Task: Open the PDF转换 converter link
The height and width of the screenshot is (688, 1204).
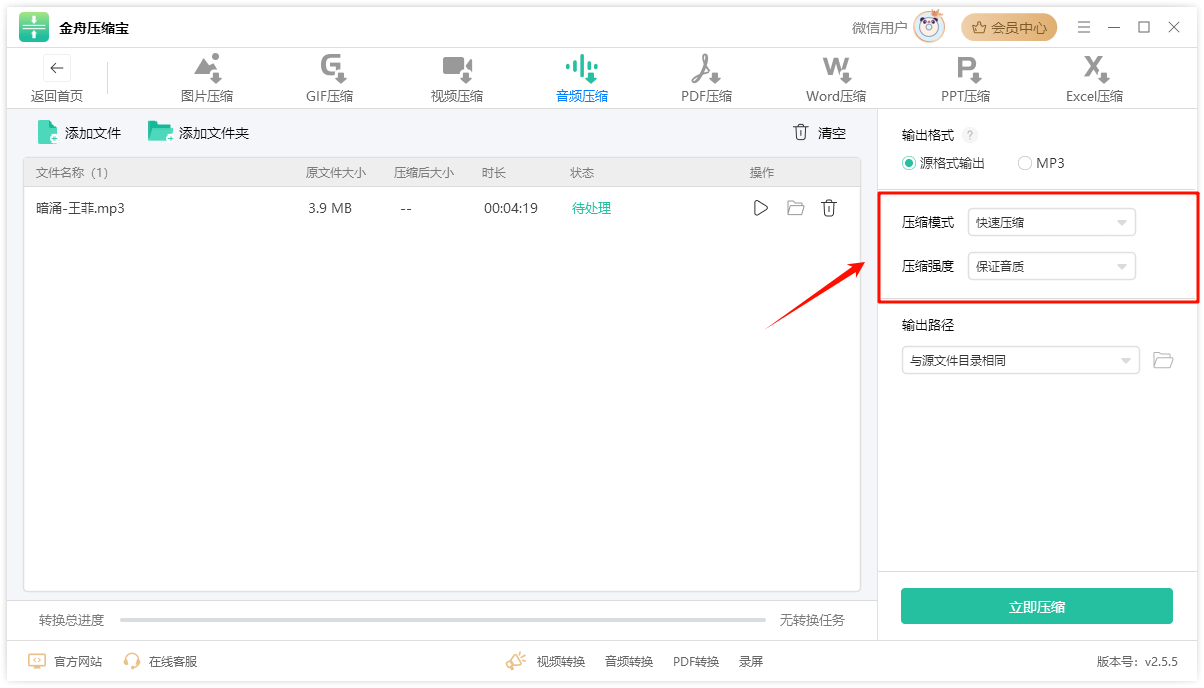Action: click(696, 661)
